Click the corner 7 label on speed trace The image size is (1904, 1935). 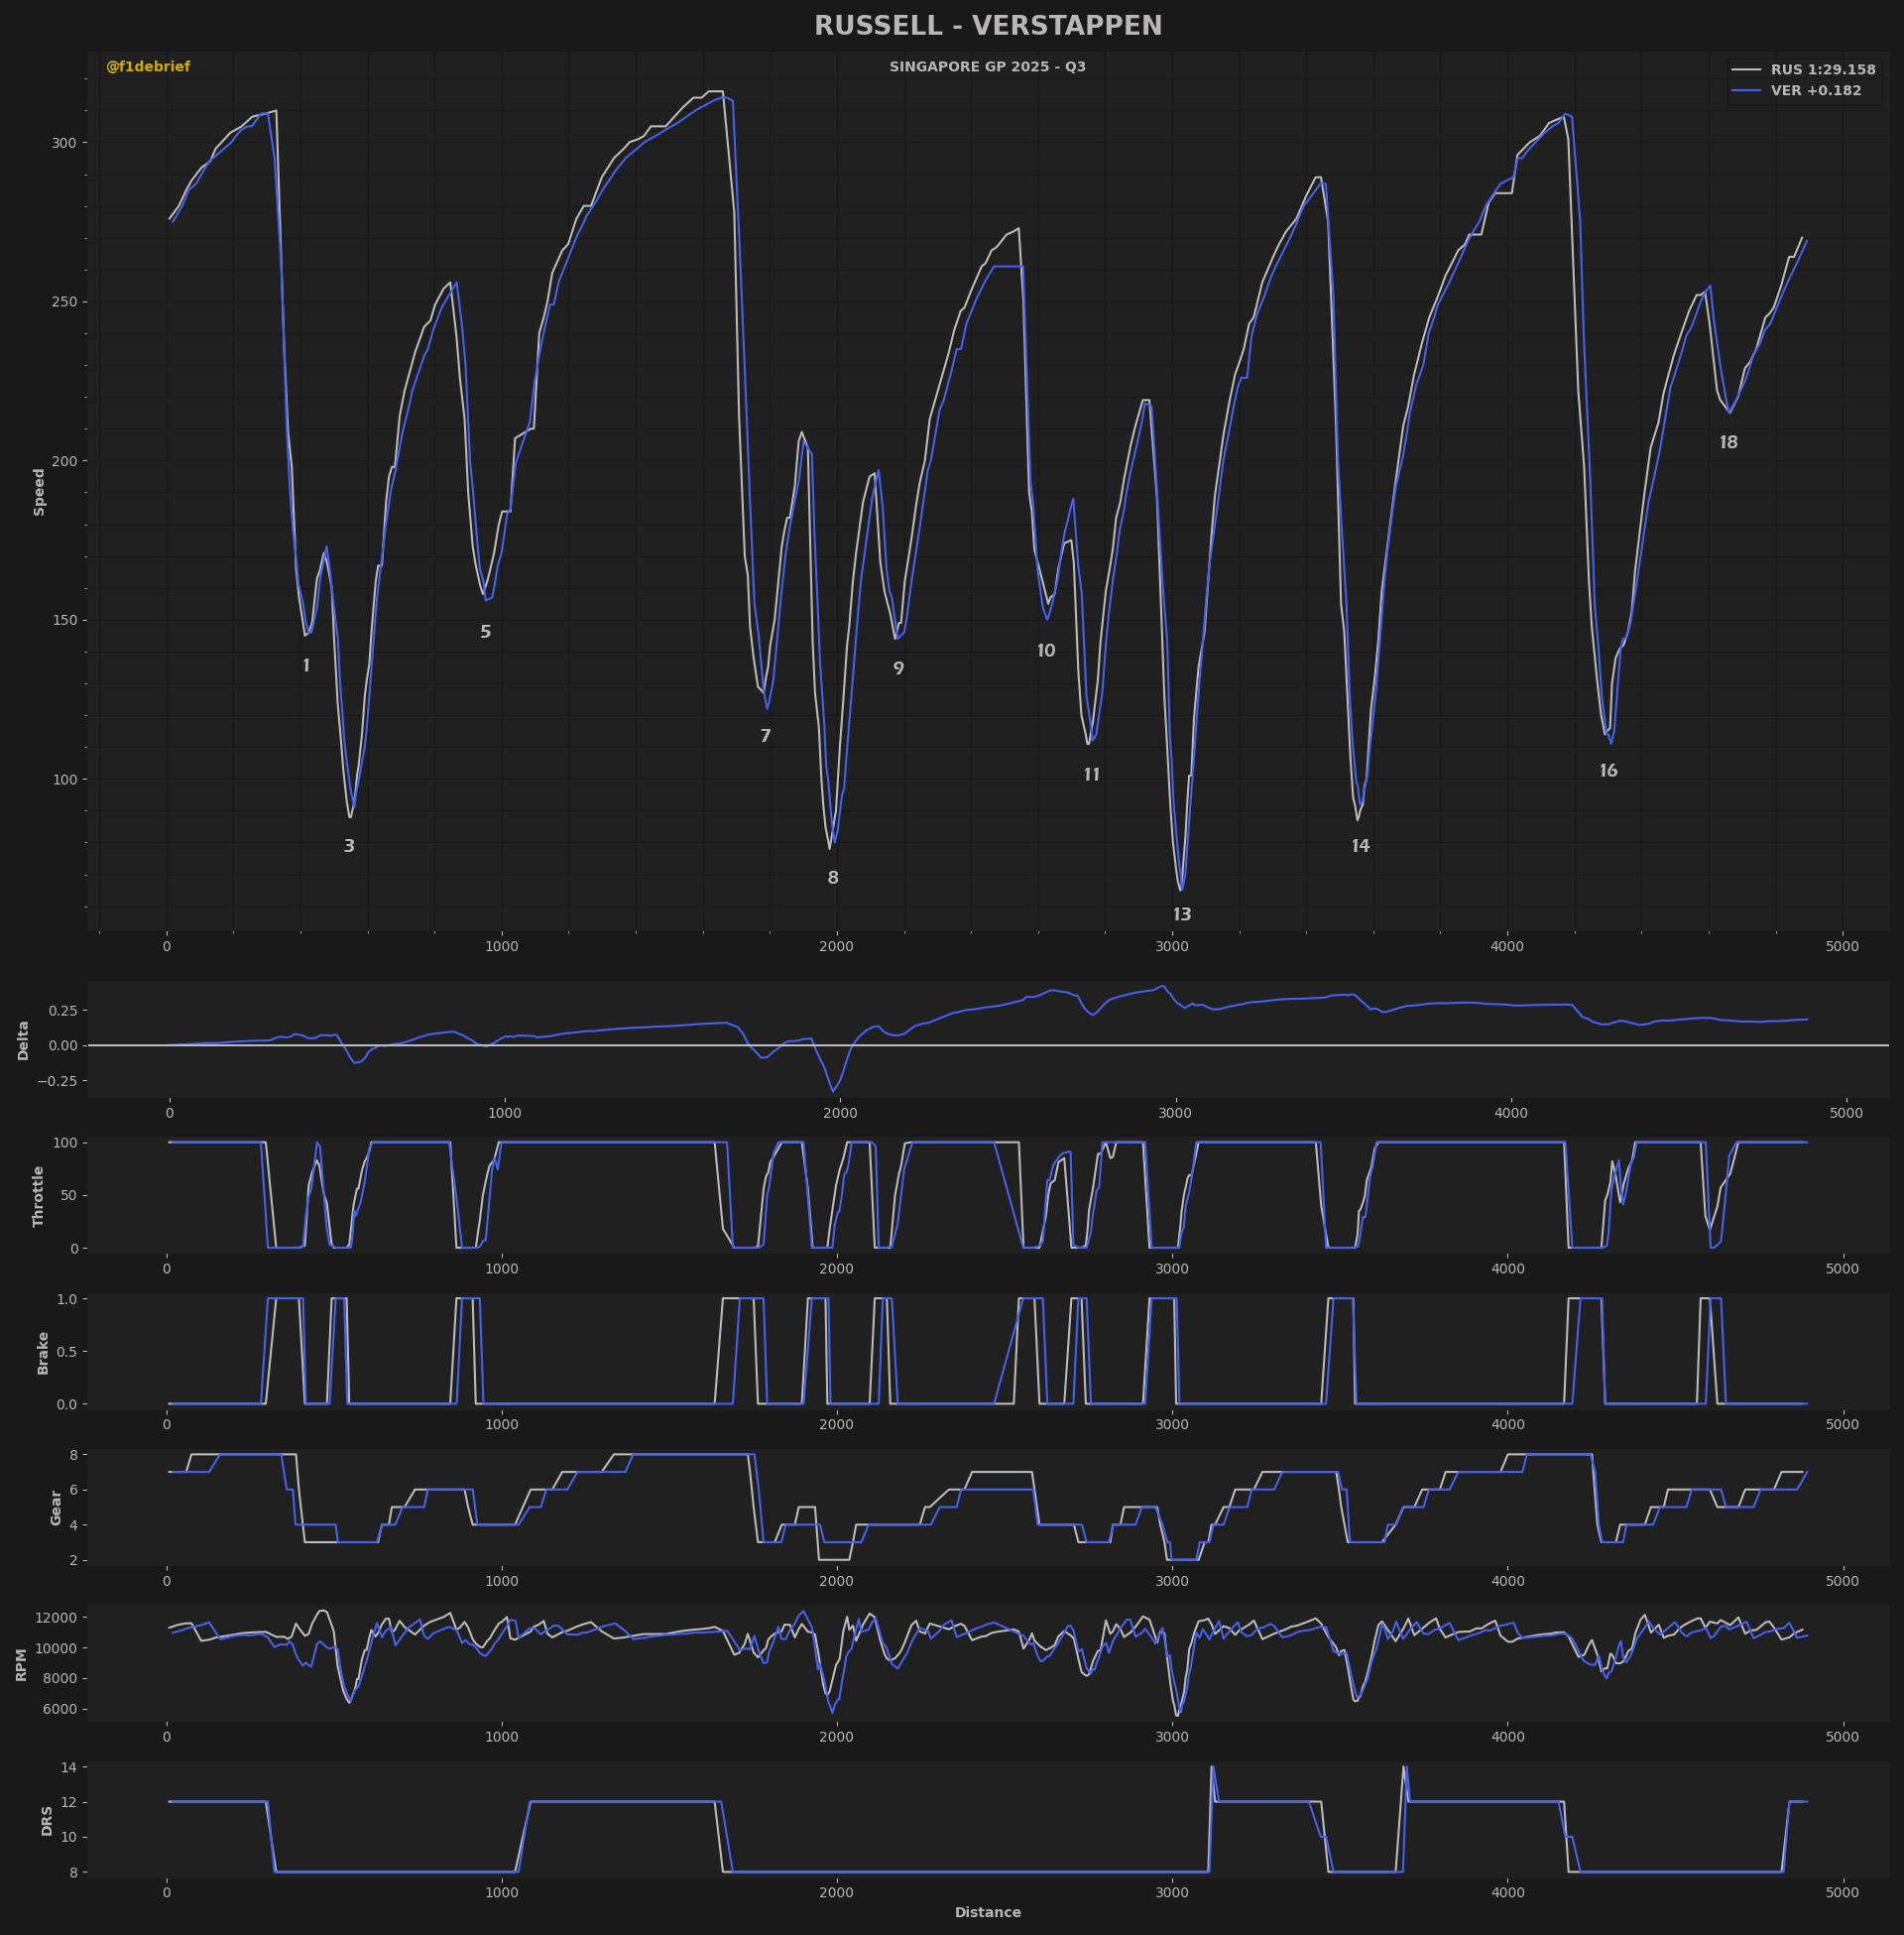click(x=766, y=736)
